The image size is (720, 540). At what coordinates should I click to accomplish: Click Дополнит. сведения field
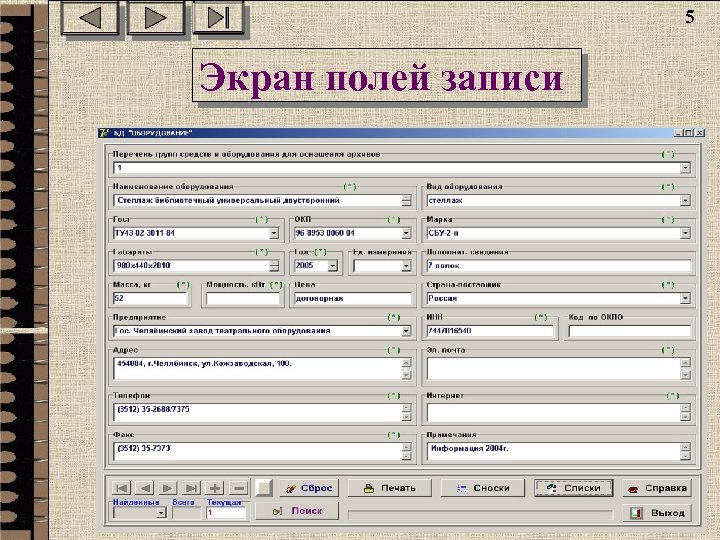tap(559, 266)
